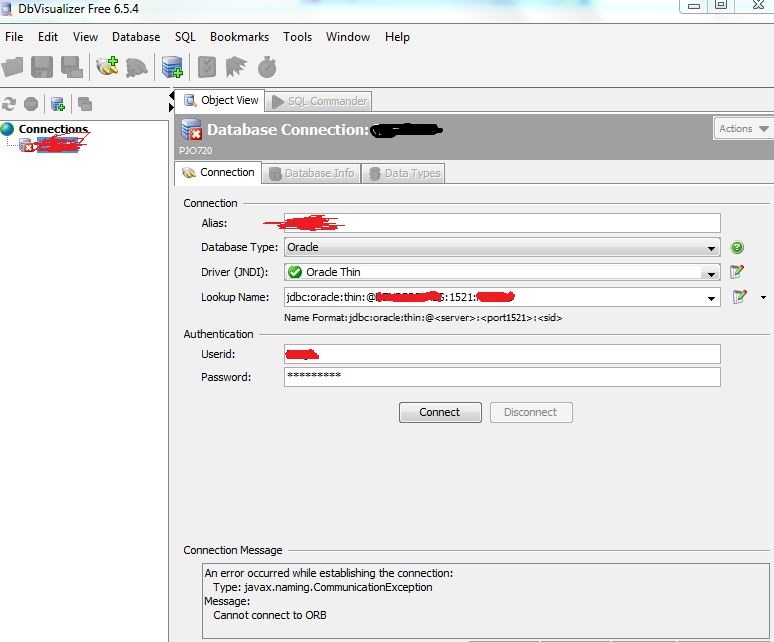Viewport: 774px width, 642px height.
Task: Switch to the Object View tab
Action: point(221,100)
